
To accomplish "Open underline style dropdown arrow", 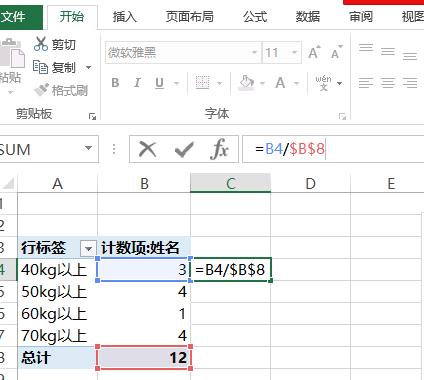I will pyautogui.click(x=176, y=83).
